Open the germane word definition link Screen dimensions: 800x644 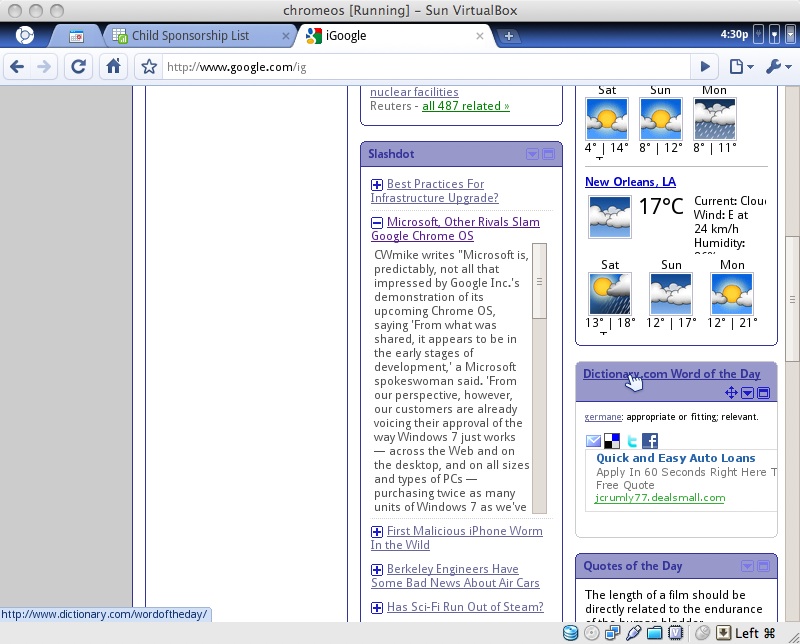(603, 417)
